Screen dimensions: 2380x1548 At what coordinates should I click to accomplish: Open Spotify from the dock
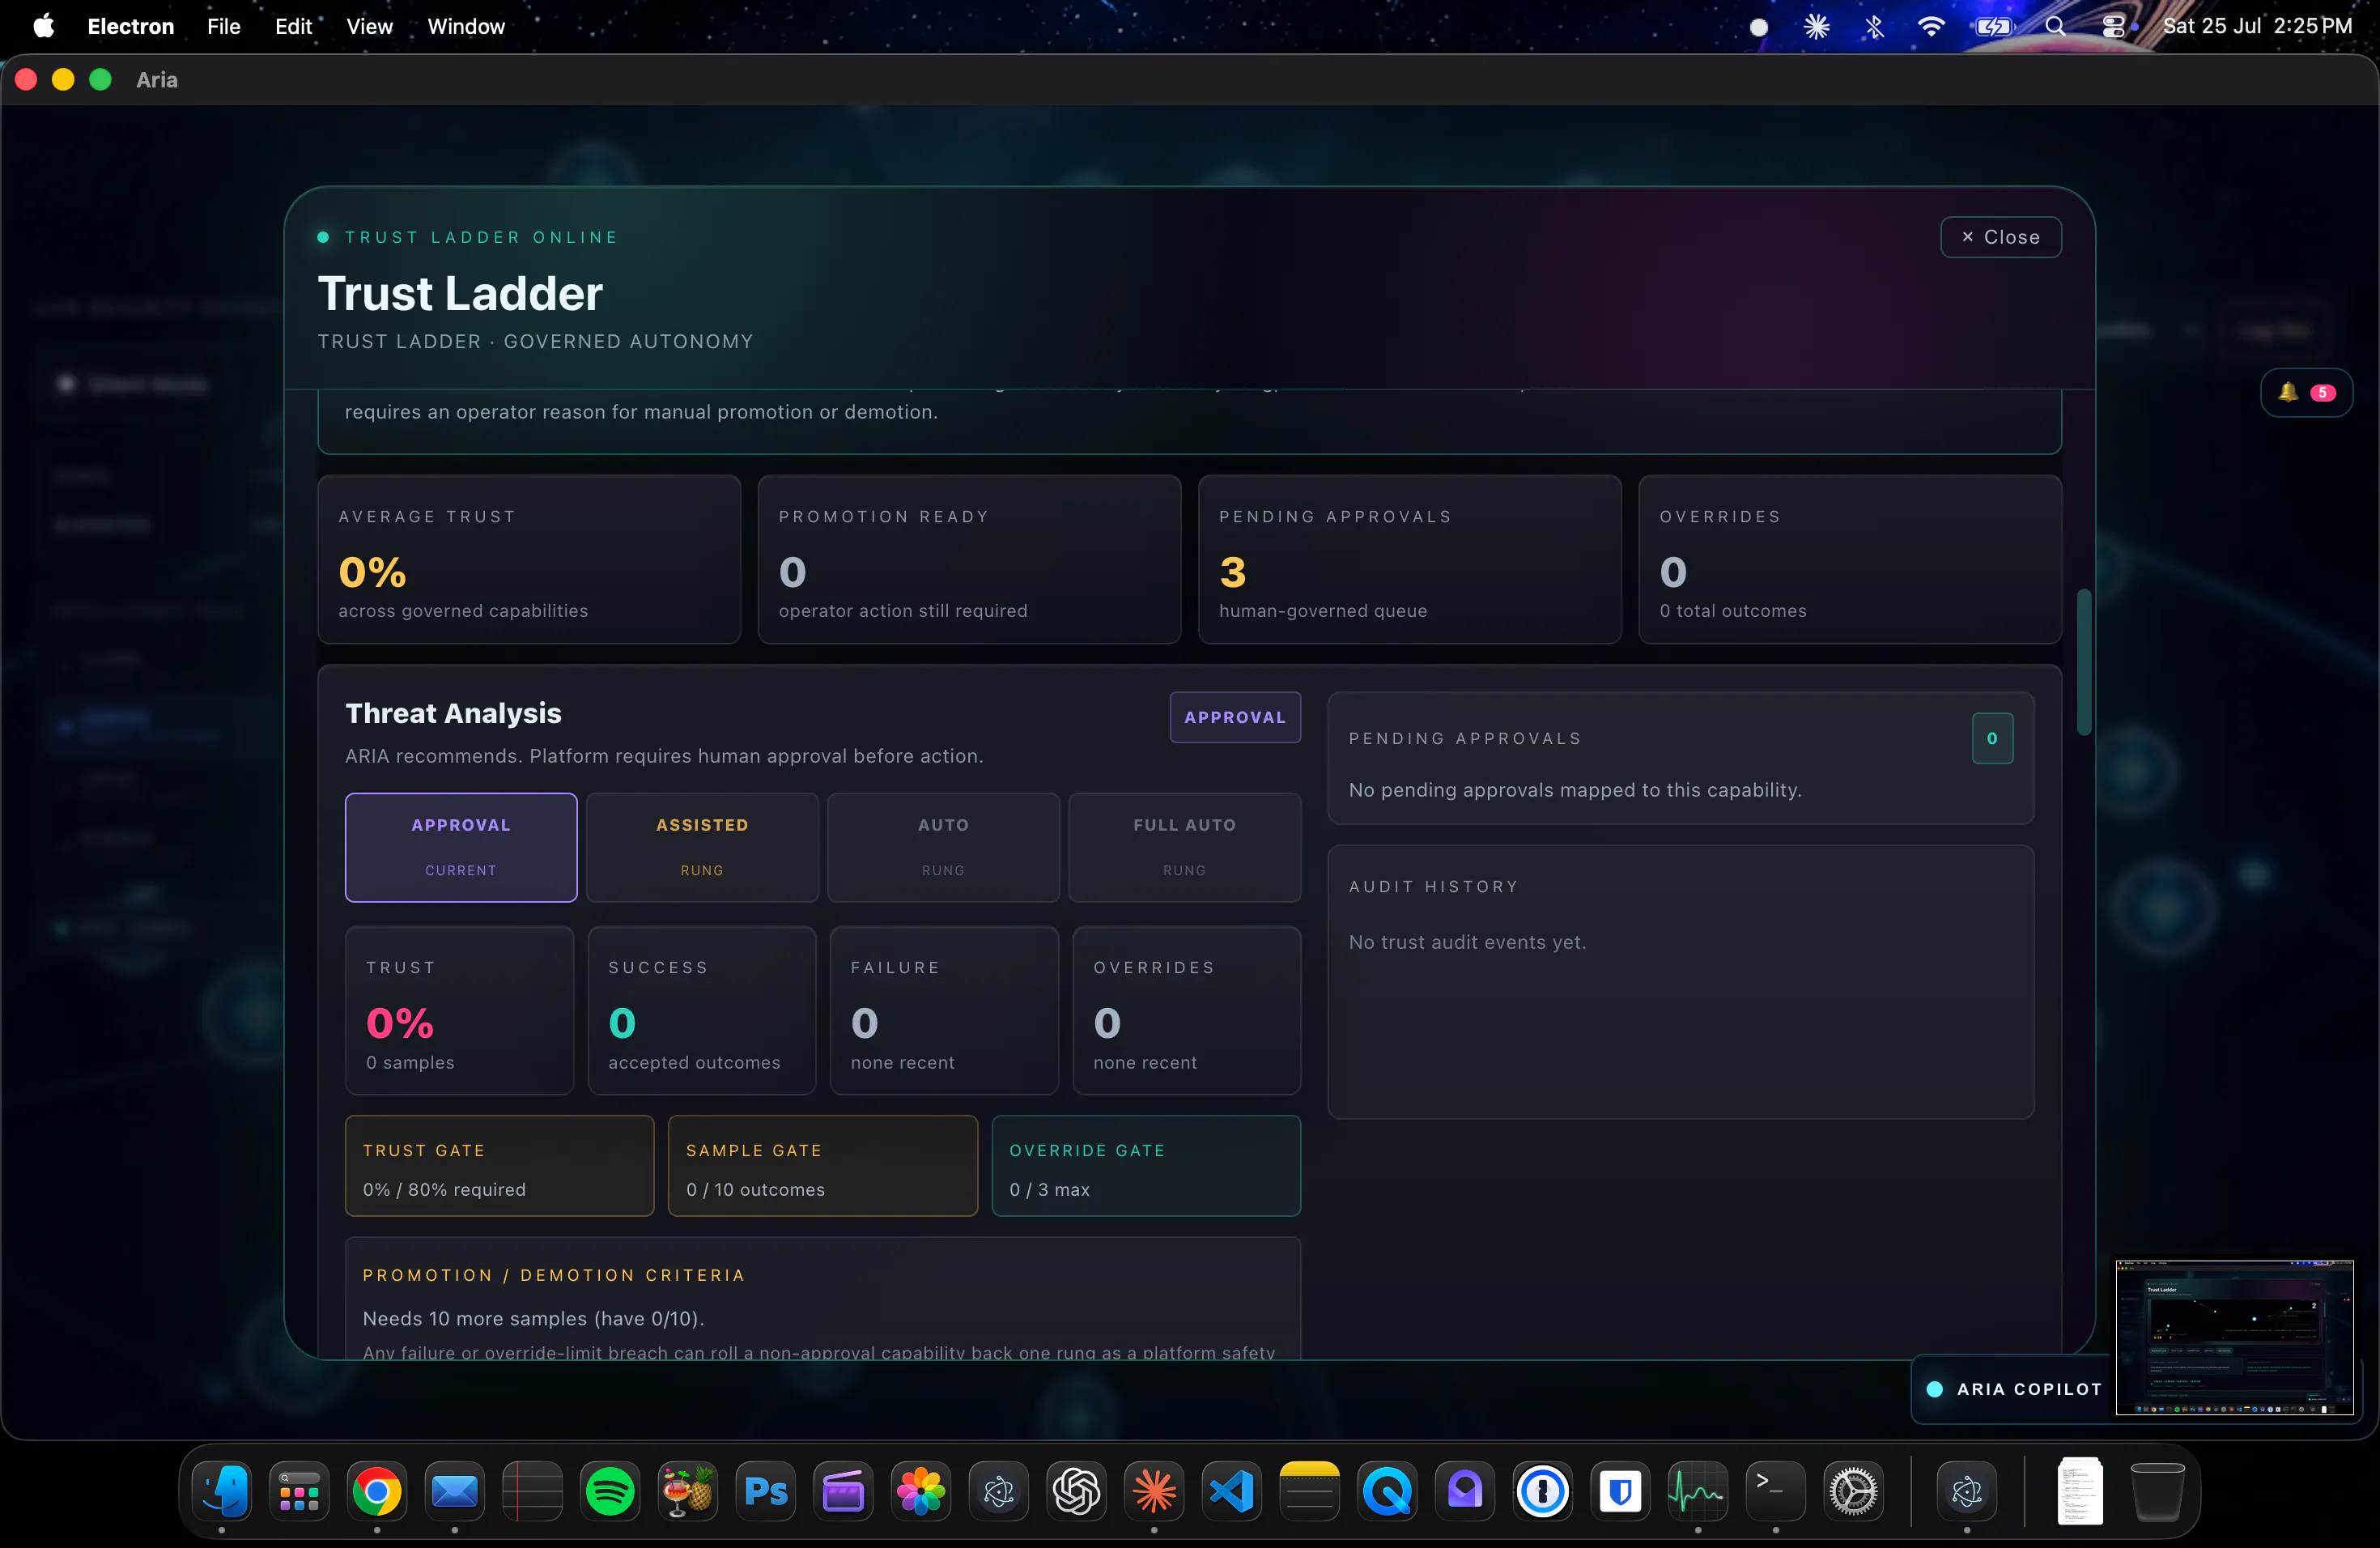pos(610,1491)
